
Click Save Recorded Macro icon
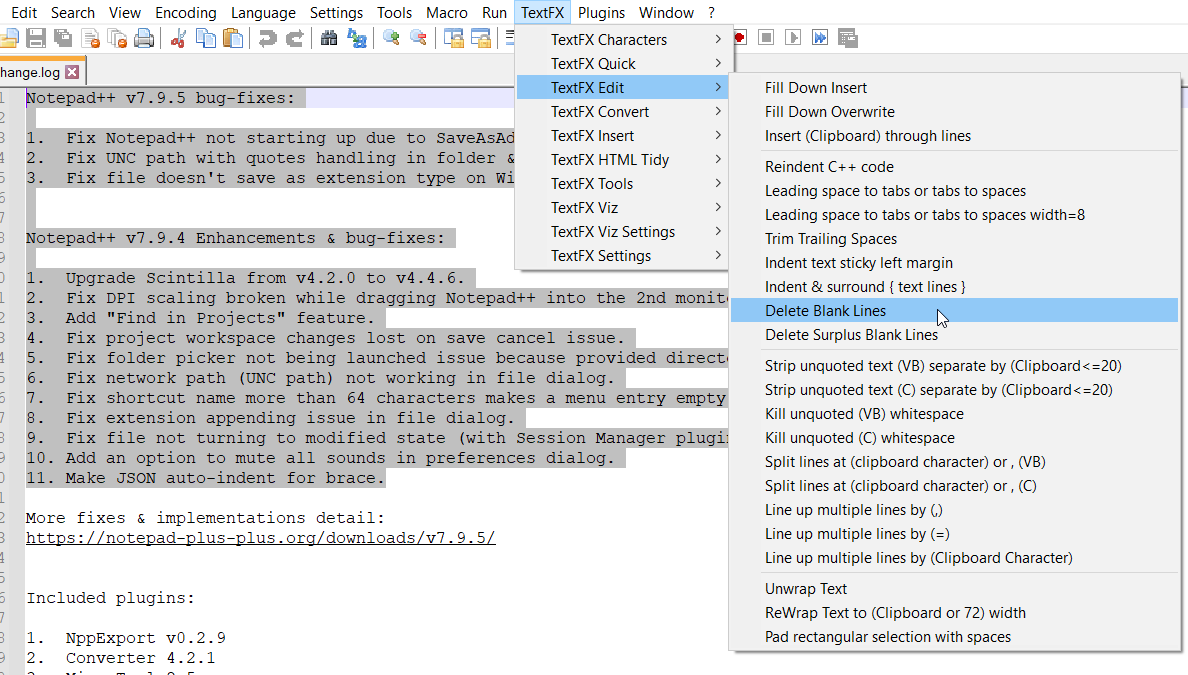(848, 38)
